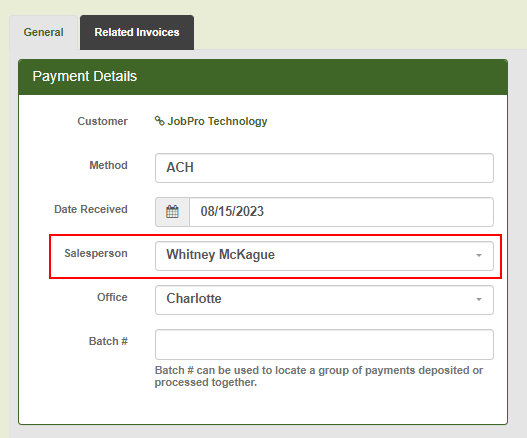The width and height of the screenshot is (527, 438).
Task: Click the Batch # help text description
Action: [319, 376]
